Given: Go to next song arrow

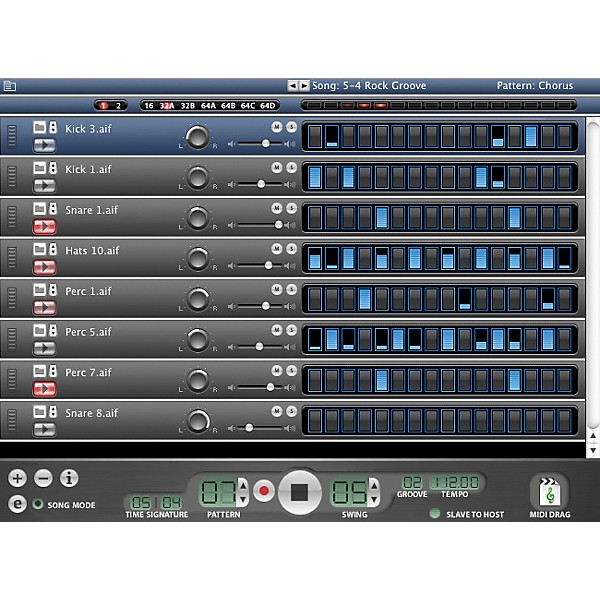Looking at the screenshot, I should (304, 86).
